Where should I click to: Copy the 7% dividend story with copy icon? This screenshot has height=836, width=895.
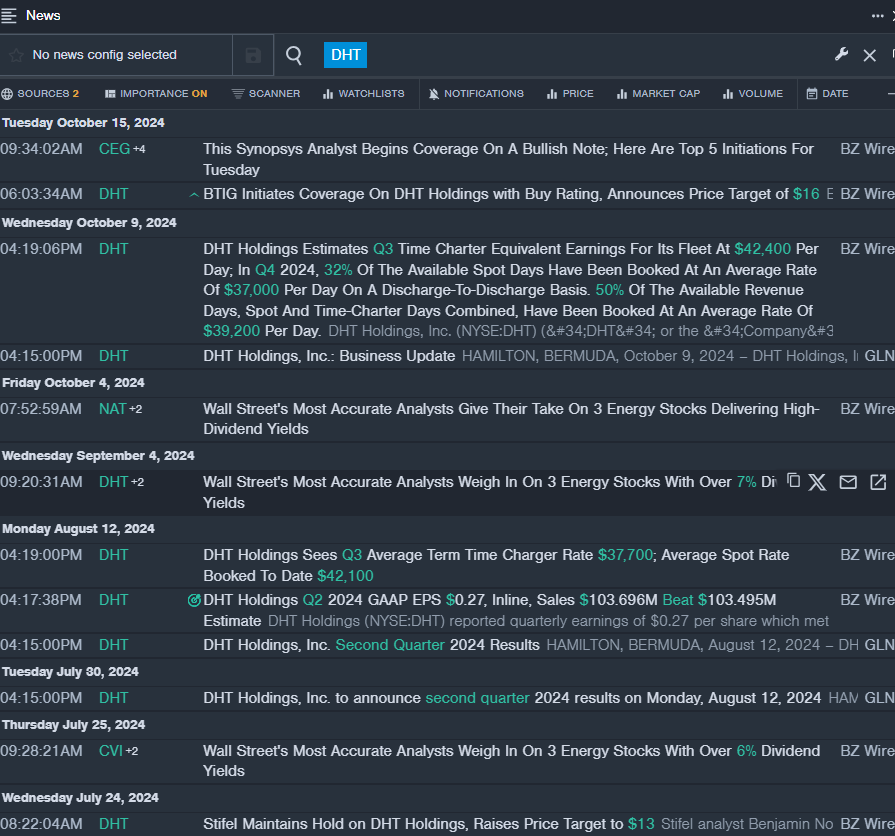(x=793, y=480)
